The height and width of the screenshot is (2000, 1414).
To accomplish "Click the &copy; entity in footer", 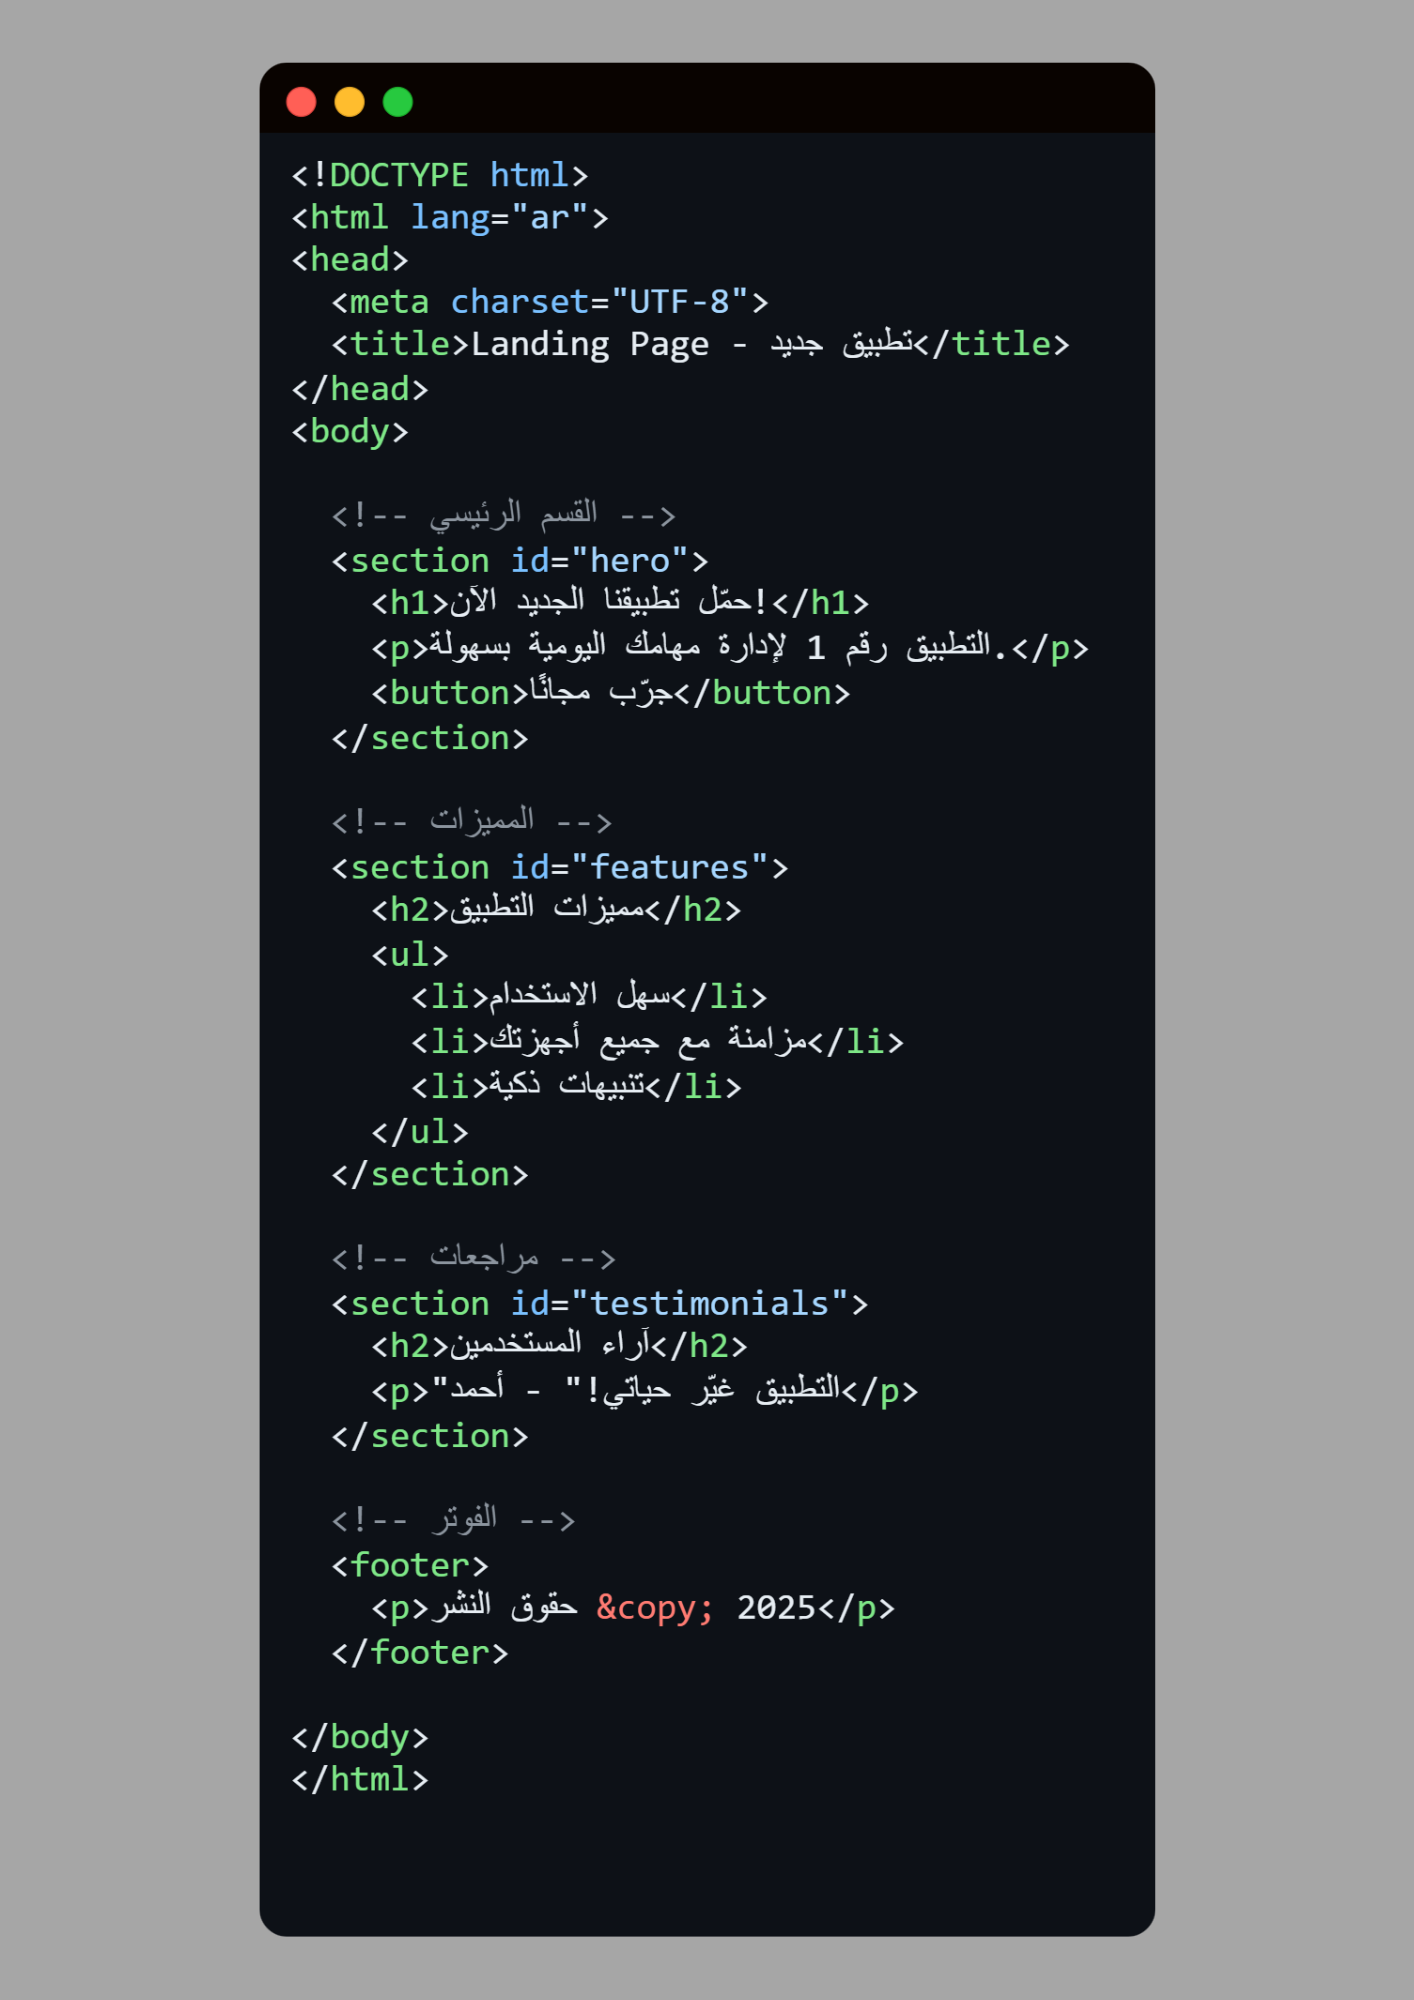I will click(655, 1608).
